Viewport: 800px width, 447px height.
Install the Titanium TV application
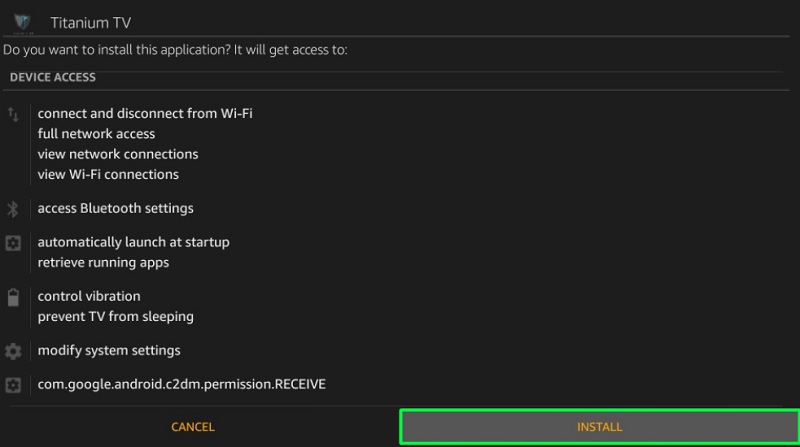(x=599, y=427)
